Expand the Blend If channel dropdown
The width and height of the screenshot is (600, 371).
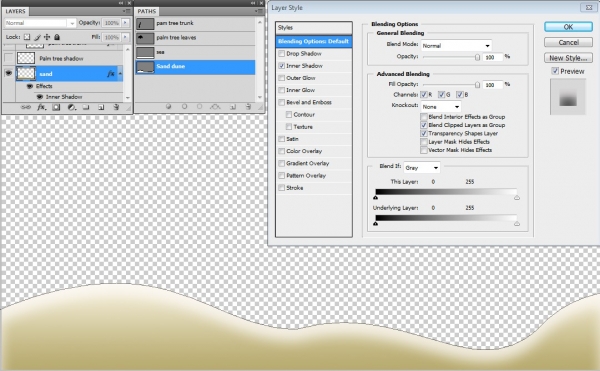click(422, 168)
